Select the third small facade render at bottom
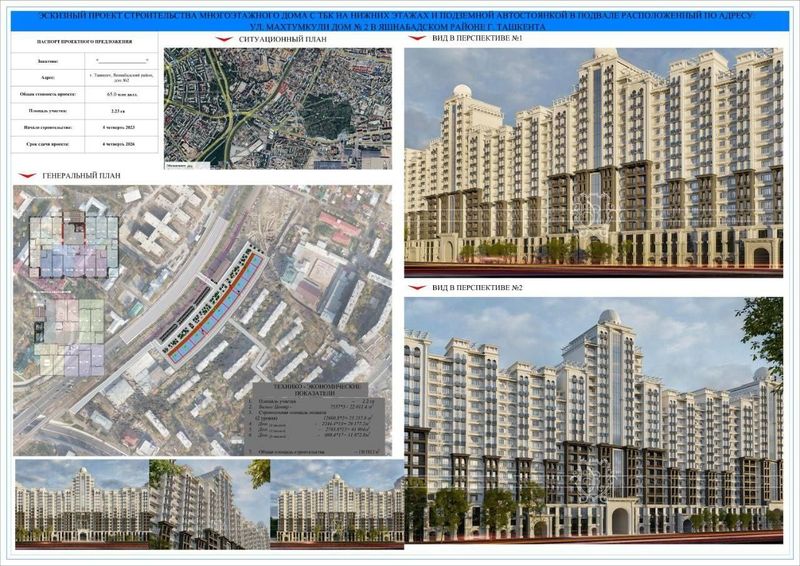Viewport: 800px width, 566px height. click(x=337, y=504)
